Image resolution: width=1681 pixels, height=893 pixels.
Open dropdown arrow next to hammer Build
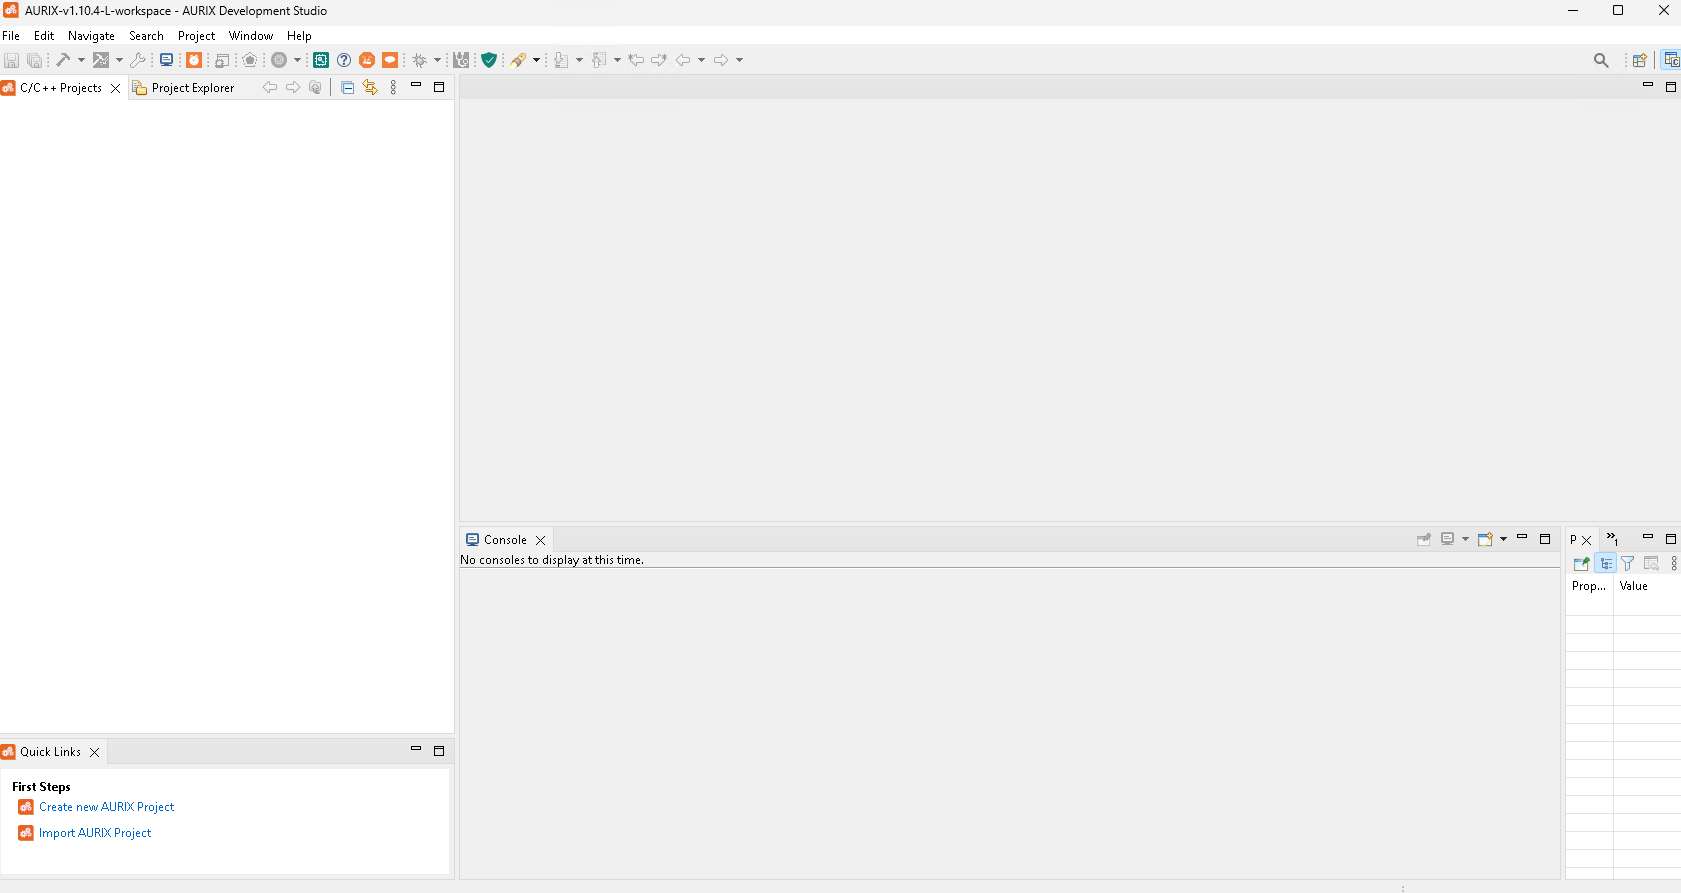(81, 60)
